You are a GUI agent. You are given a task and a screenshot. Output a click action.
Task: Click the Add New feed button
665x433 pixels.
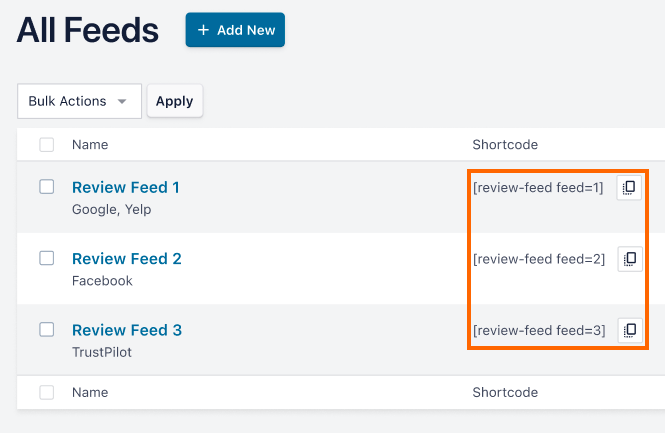[235, 30]
